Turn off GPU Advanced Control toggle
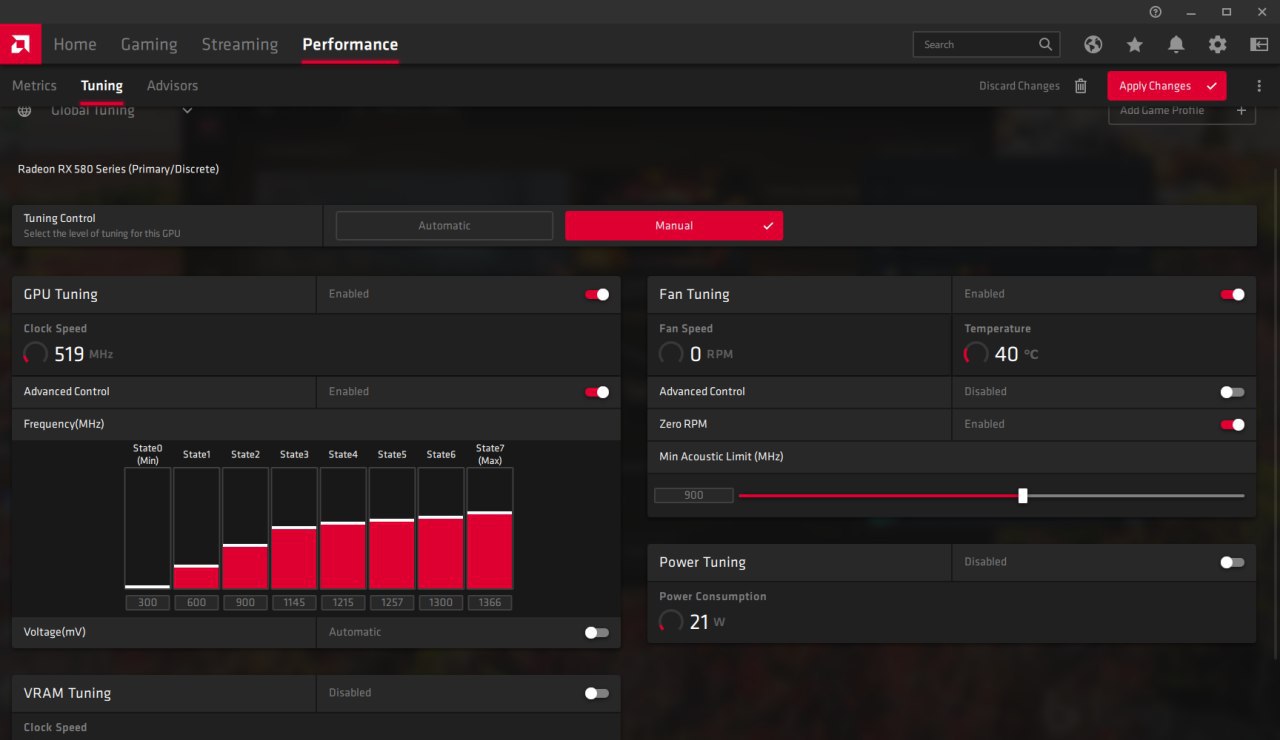1280x740 pixels. coord(597,392)
